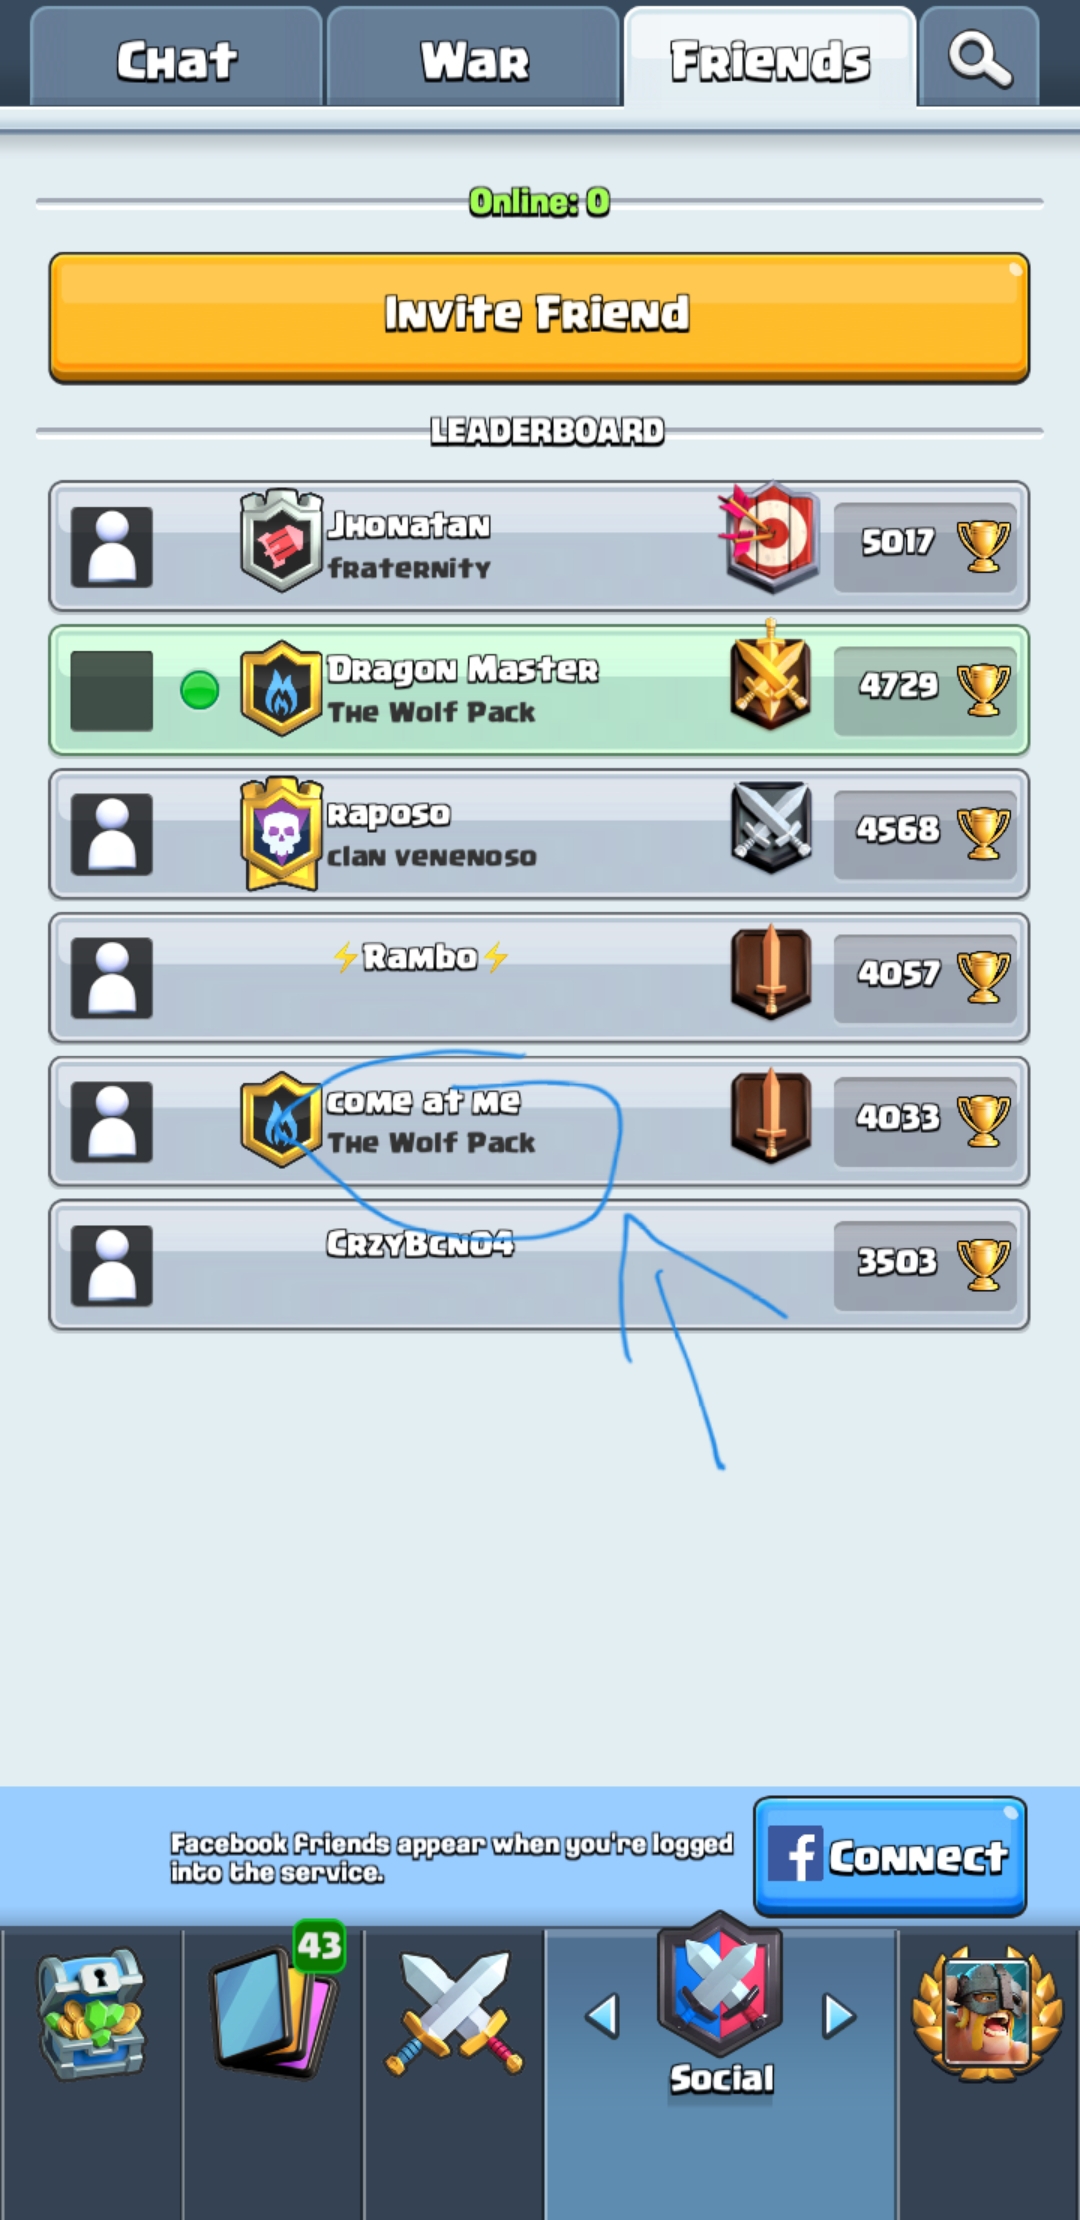1080x2220 pixels.
Task: Click the right arrow beside Social
Action: pos(839,2016)
